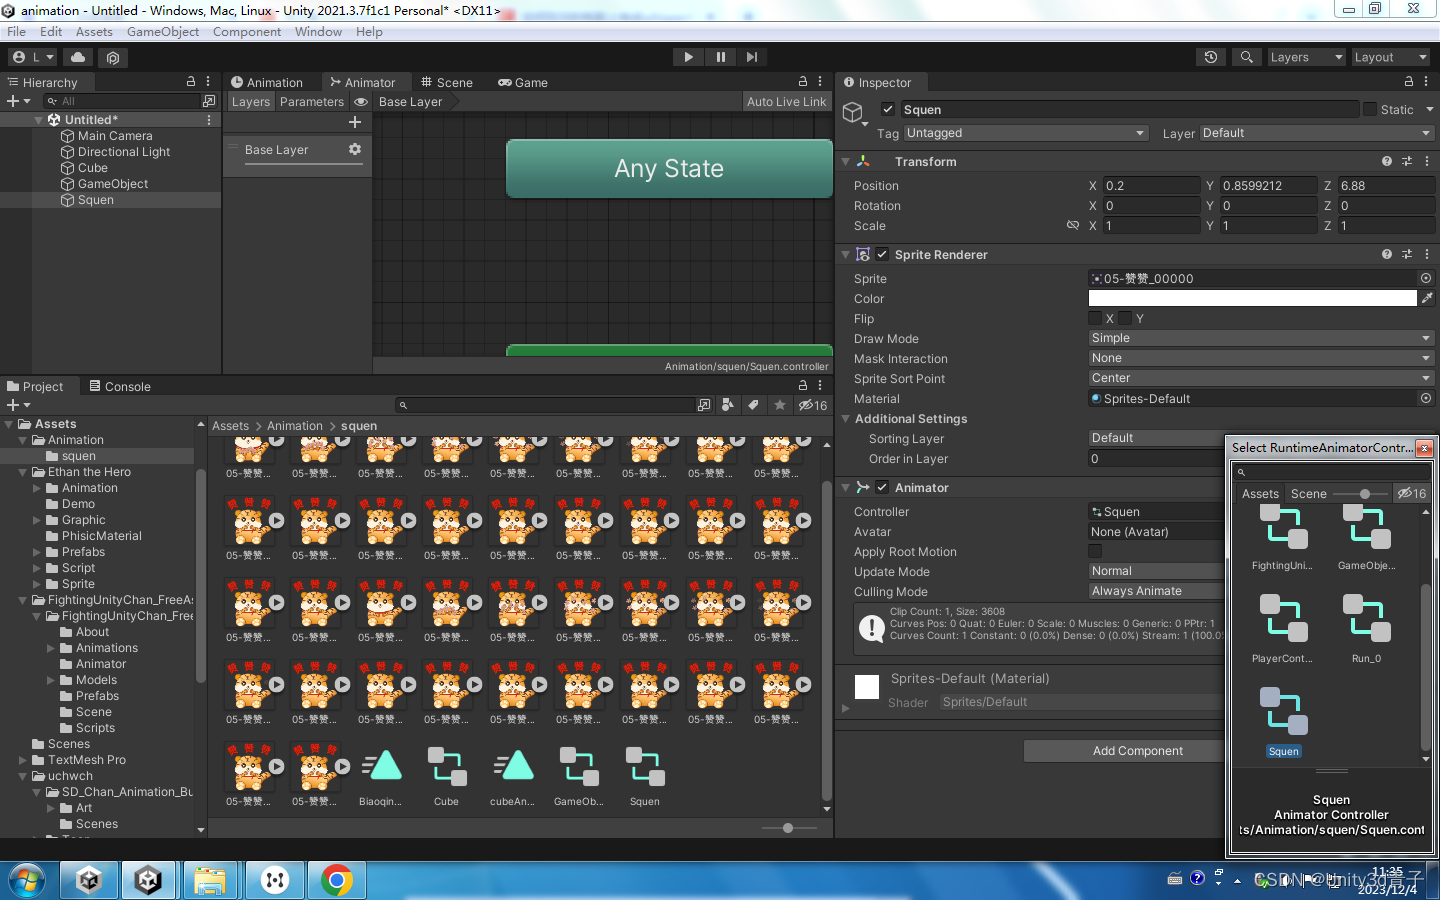Click the Add Component button

coord(1137,751)
